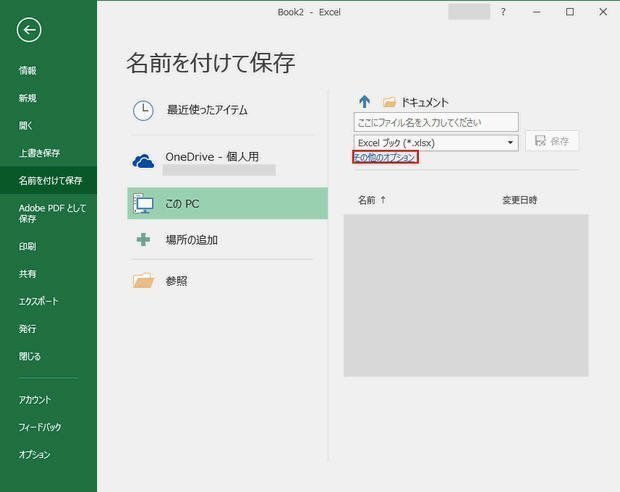
Task: Click the file name input field
Action: (436, 122)
